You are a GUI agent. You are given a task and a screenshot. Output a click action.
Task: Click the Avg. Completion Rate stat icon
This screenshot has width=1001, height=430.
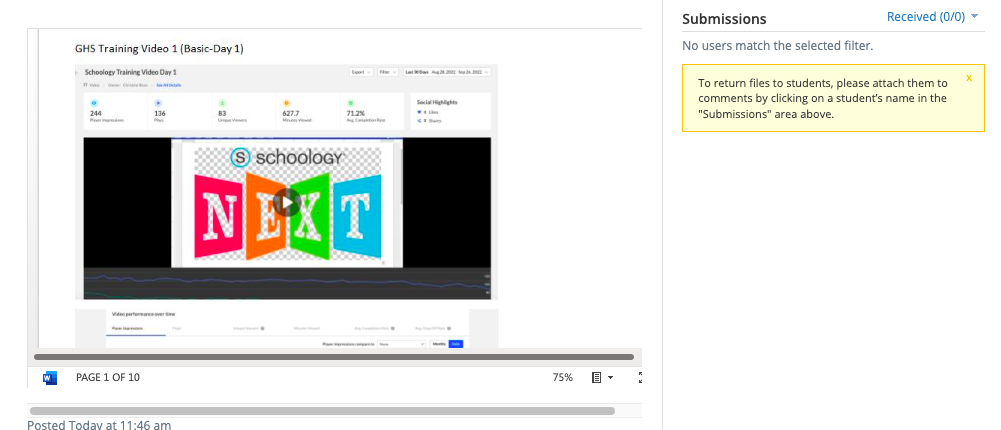pyautogui.click(x=350, y=103)
